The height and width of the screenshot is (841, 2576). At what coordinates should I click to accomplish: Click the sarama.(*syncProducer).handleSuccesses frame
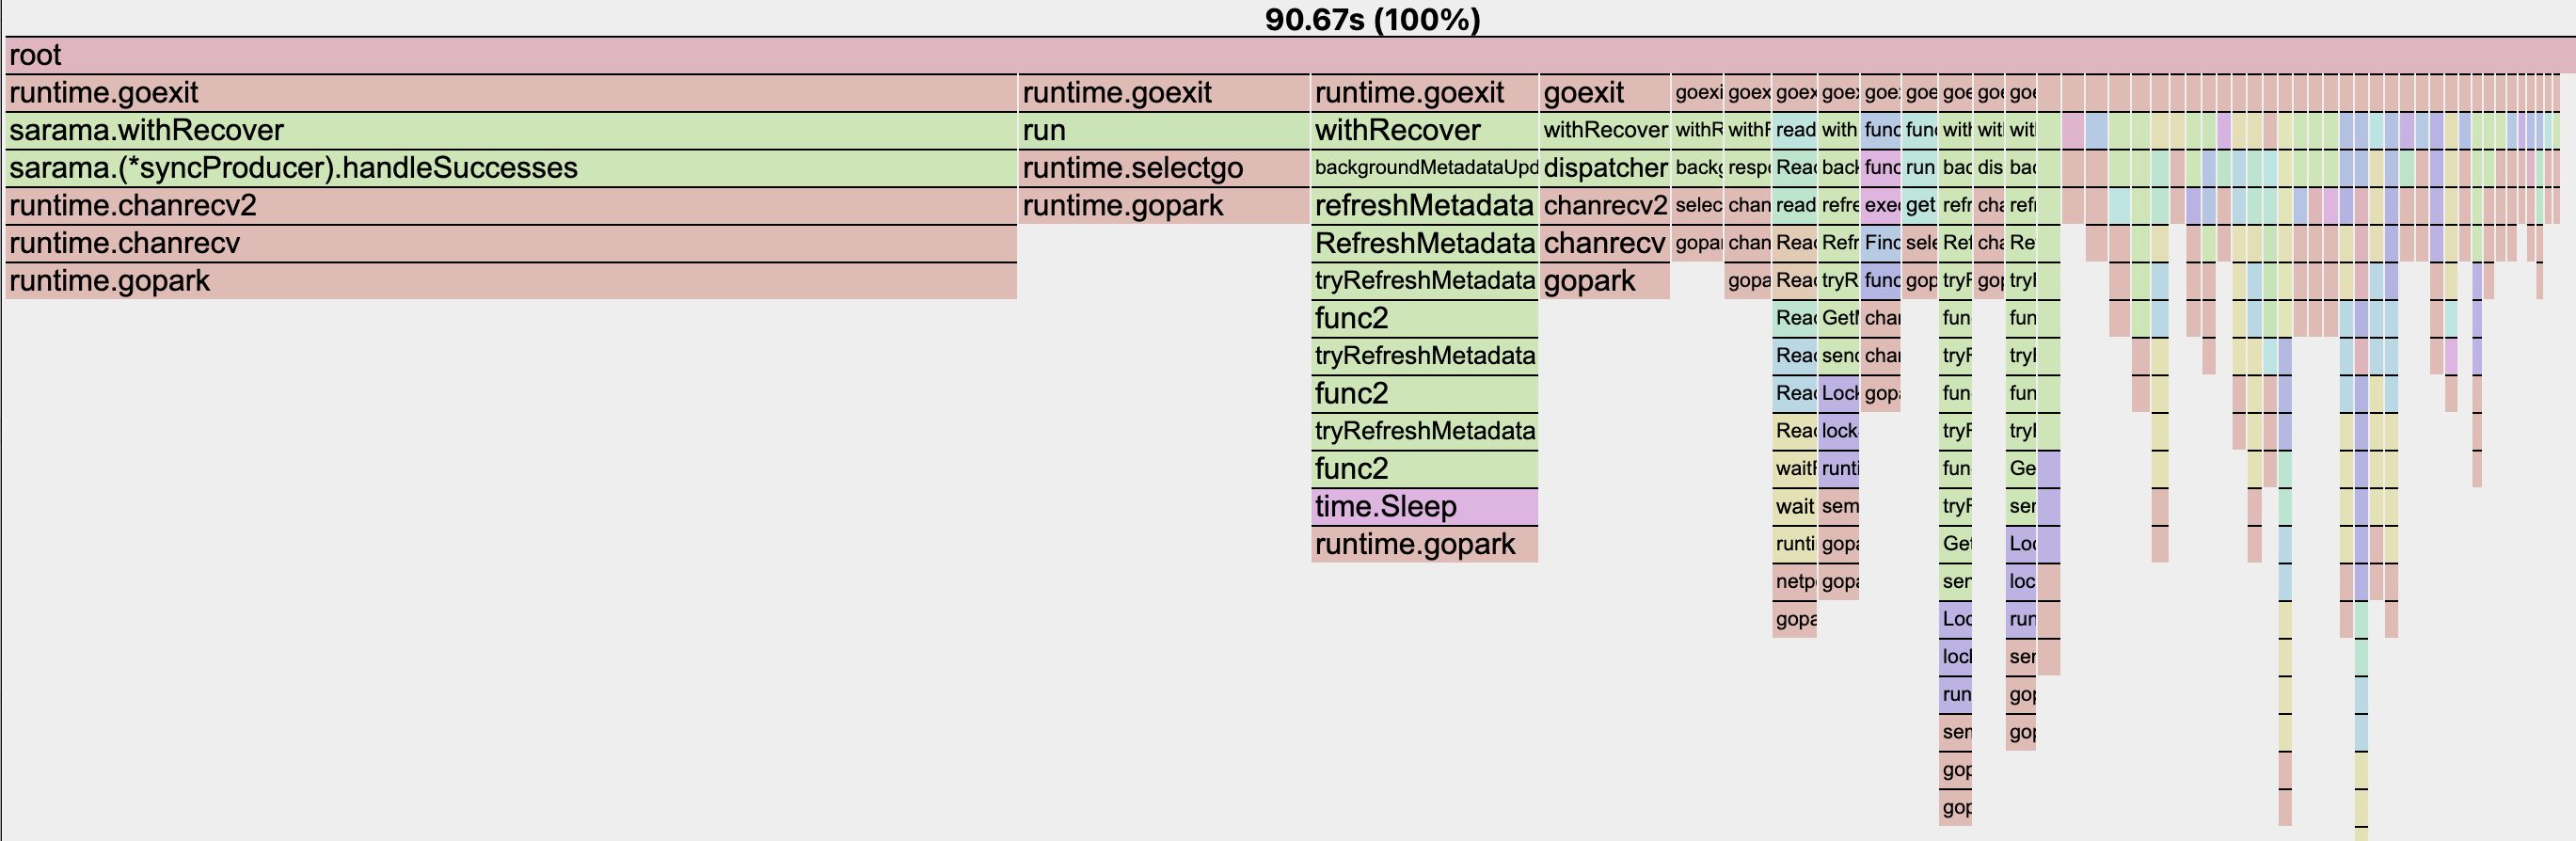click(511, 168)
